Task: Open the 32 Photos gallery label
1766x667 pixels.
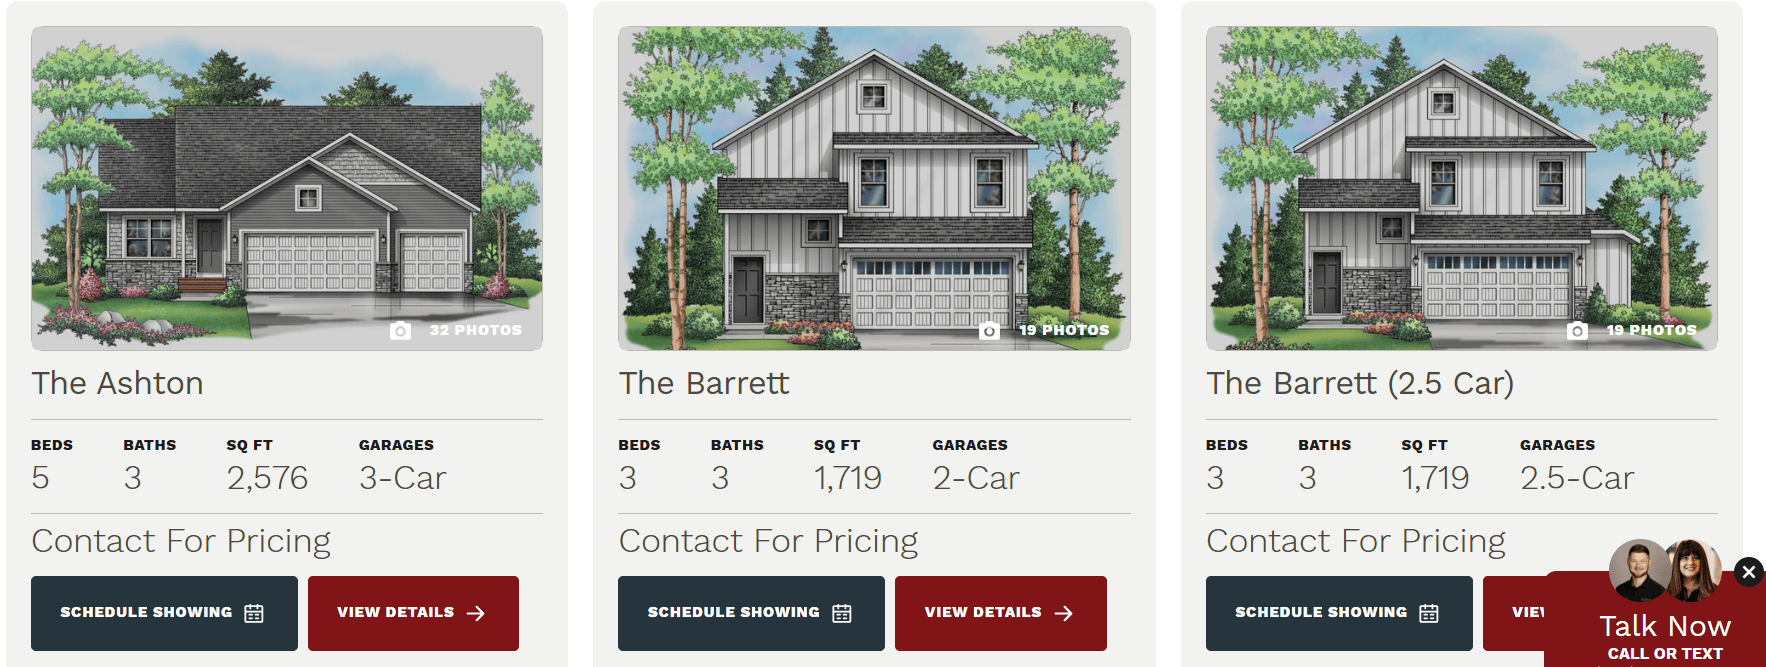Action: coord(476,330)
